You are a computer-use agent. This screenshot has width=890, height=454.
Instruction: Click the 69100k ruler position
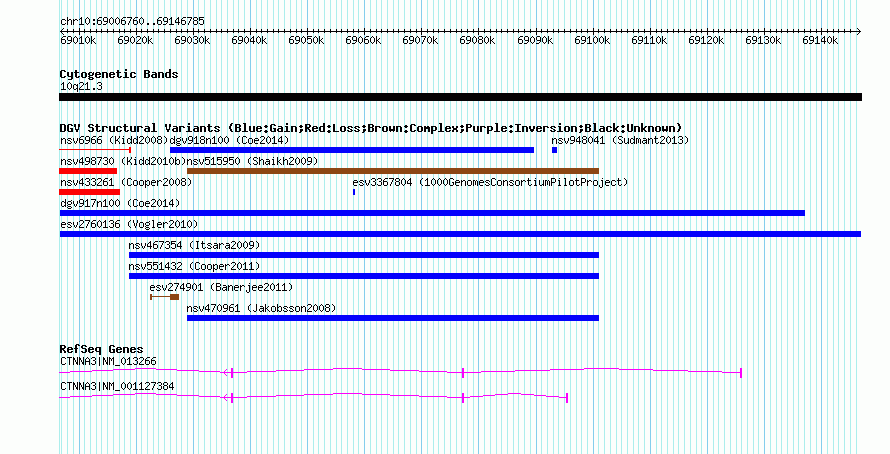(x=593, y=40)
